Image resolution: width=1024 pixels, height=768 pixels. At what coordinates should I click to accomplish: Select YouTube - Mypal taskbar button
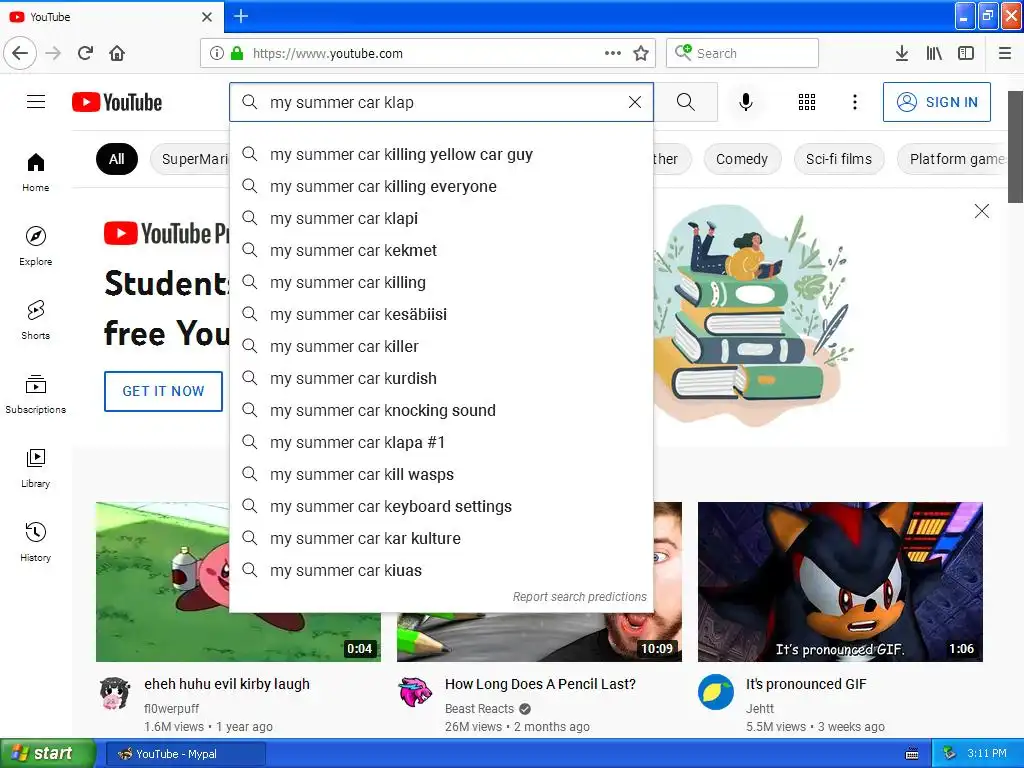186,754
